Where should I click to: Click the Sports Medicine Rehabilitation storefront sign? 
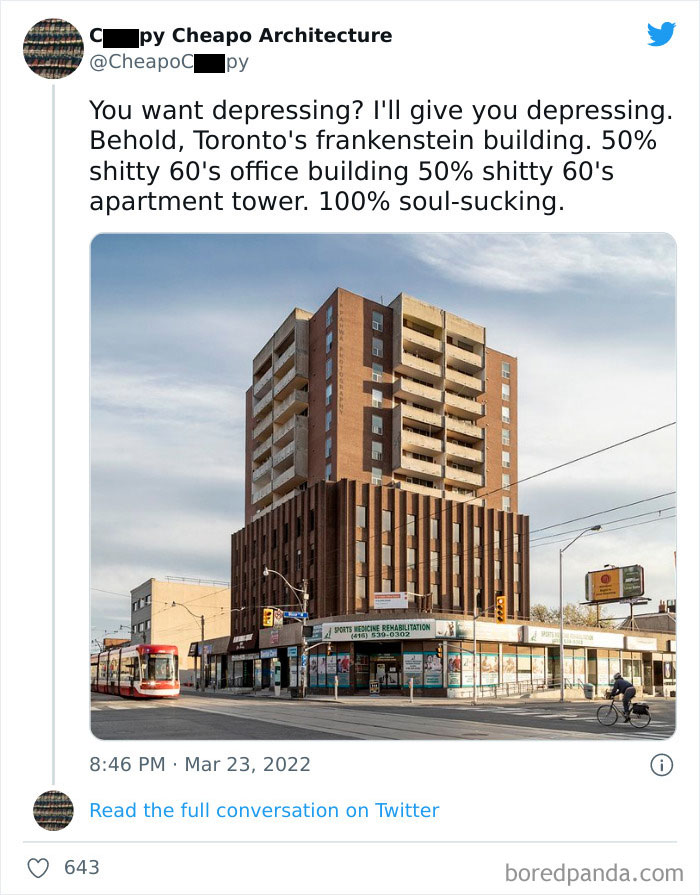(380, 626)
